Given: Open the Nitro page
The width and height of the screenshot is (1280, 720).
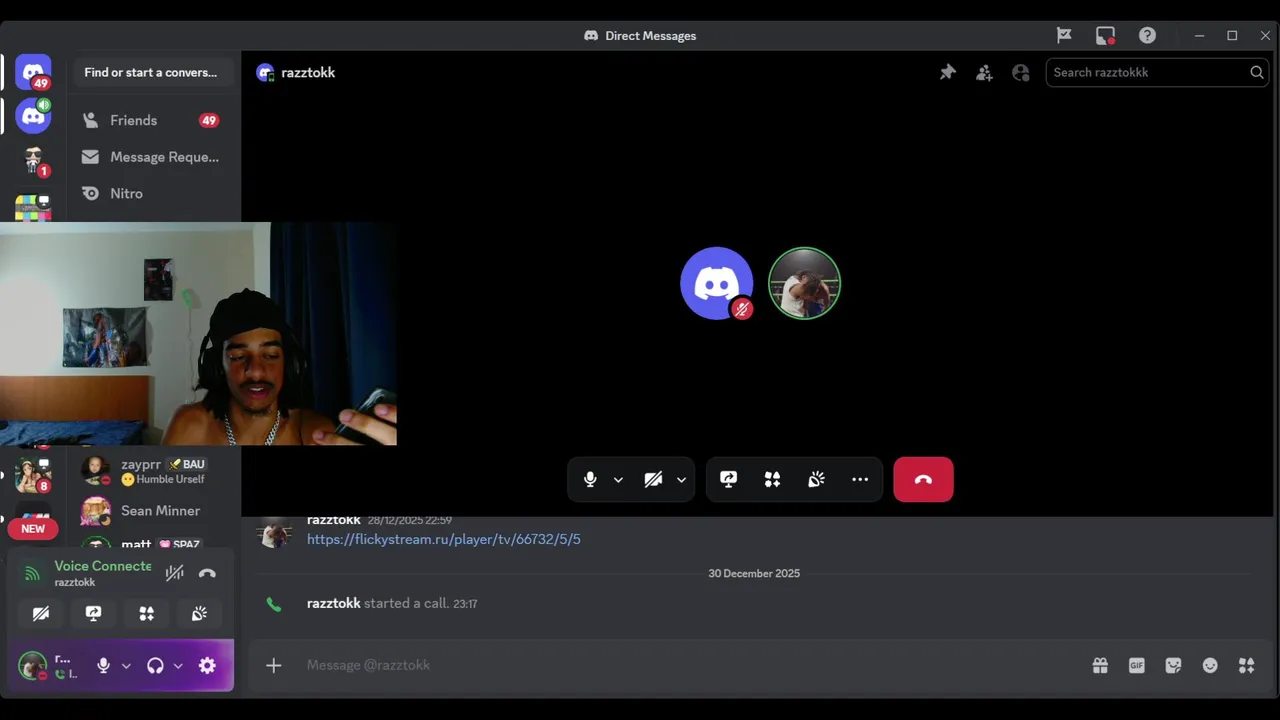Looking at the screenshot, I should pyautogui.click(x=153, y=193).
